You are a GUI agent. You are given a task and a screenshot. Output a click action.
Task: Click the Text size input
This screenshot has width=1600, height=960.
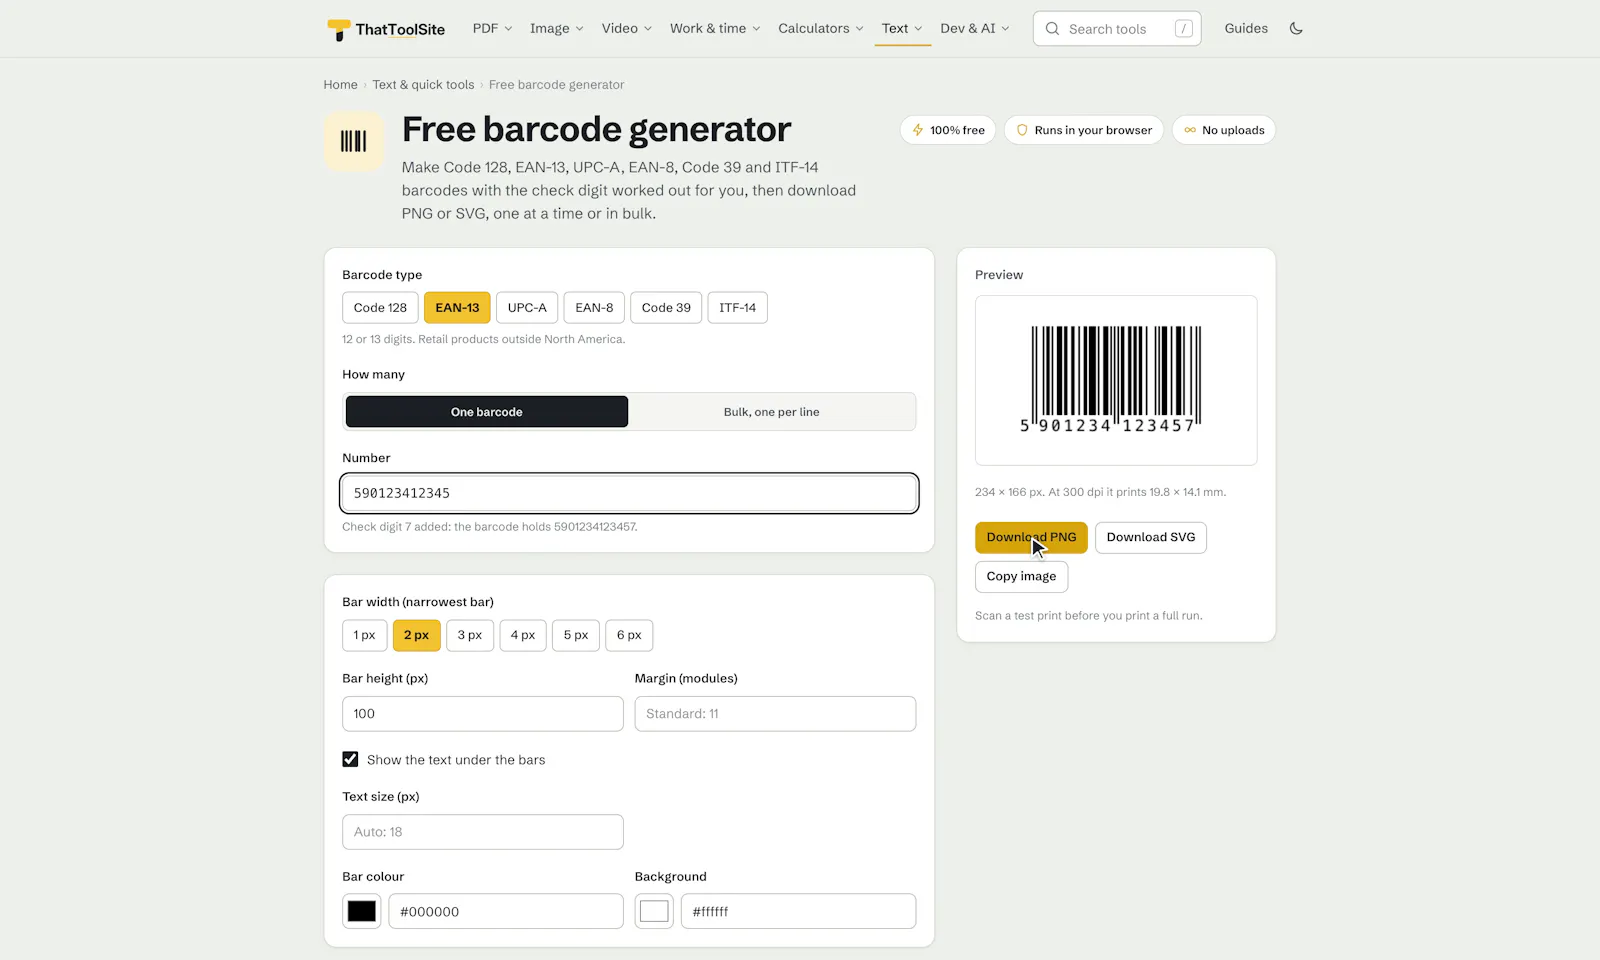click(483, 832)
